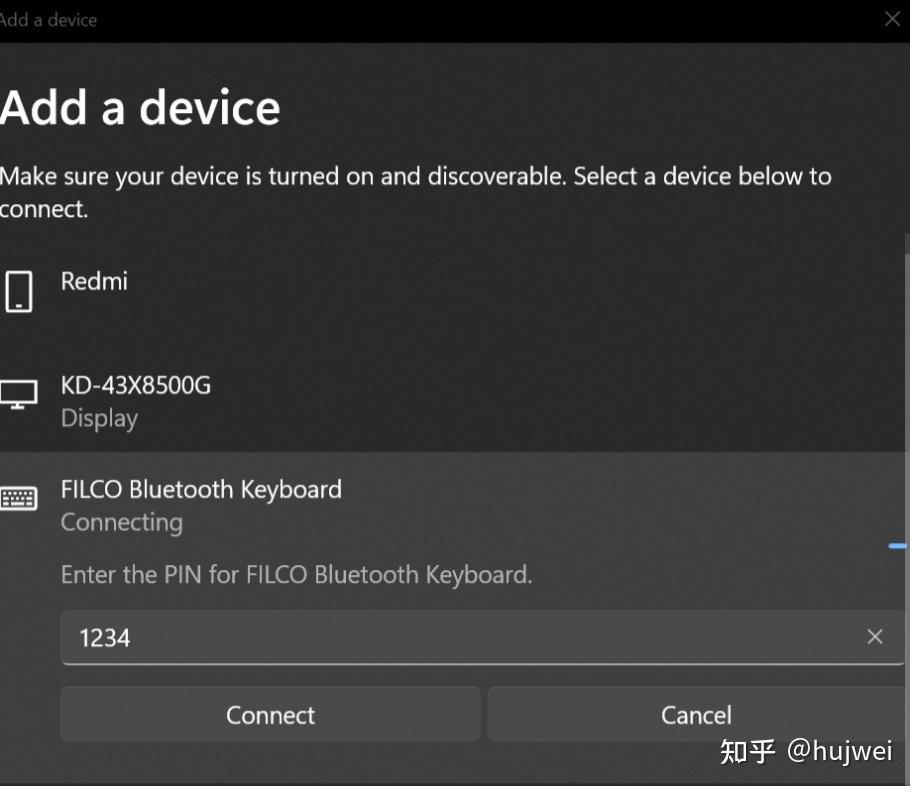Click the Connecting status text
Image resolution: width=917 pixels, height=793 pixels.
click(122, 522)
